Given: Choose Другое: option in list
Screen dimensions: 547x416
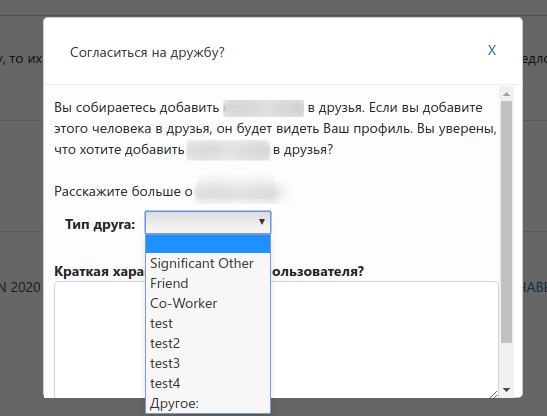Looking at the screenshot, I should pyautogui.click(x=208, y=403).
